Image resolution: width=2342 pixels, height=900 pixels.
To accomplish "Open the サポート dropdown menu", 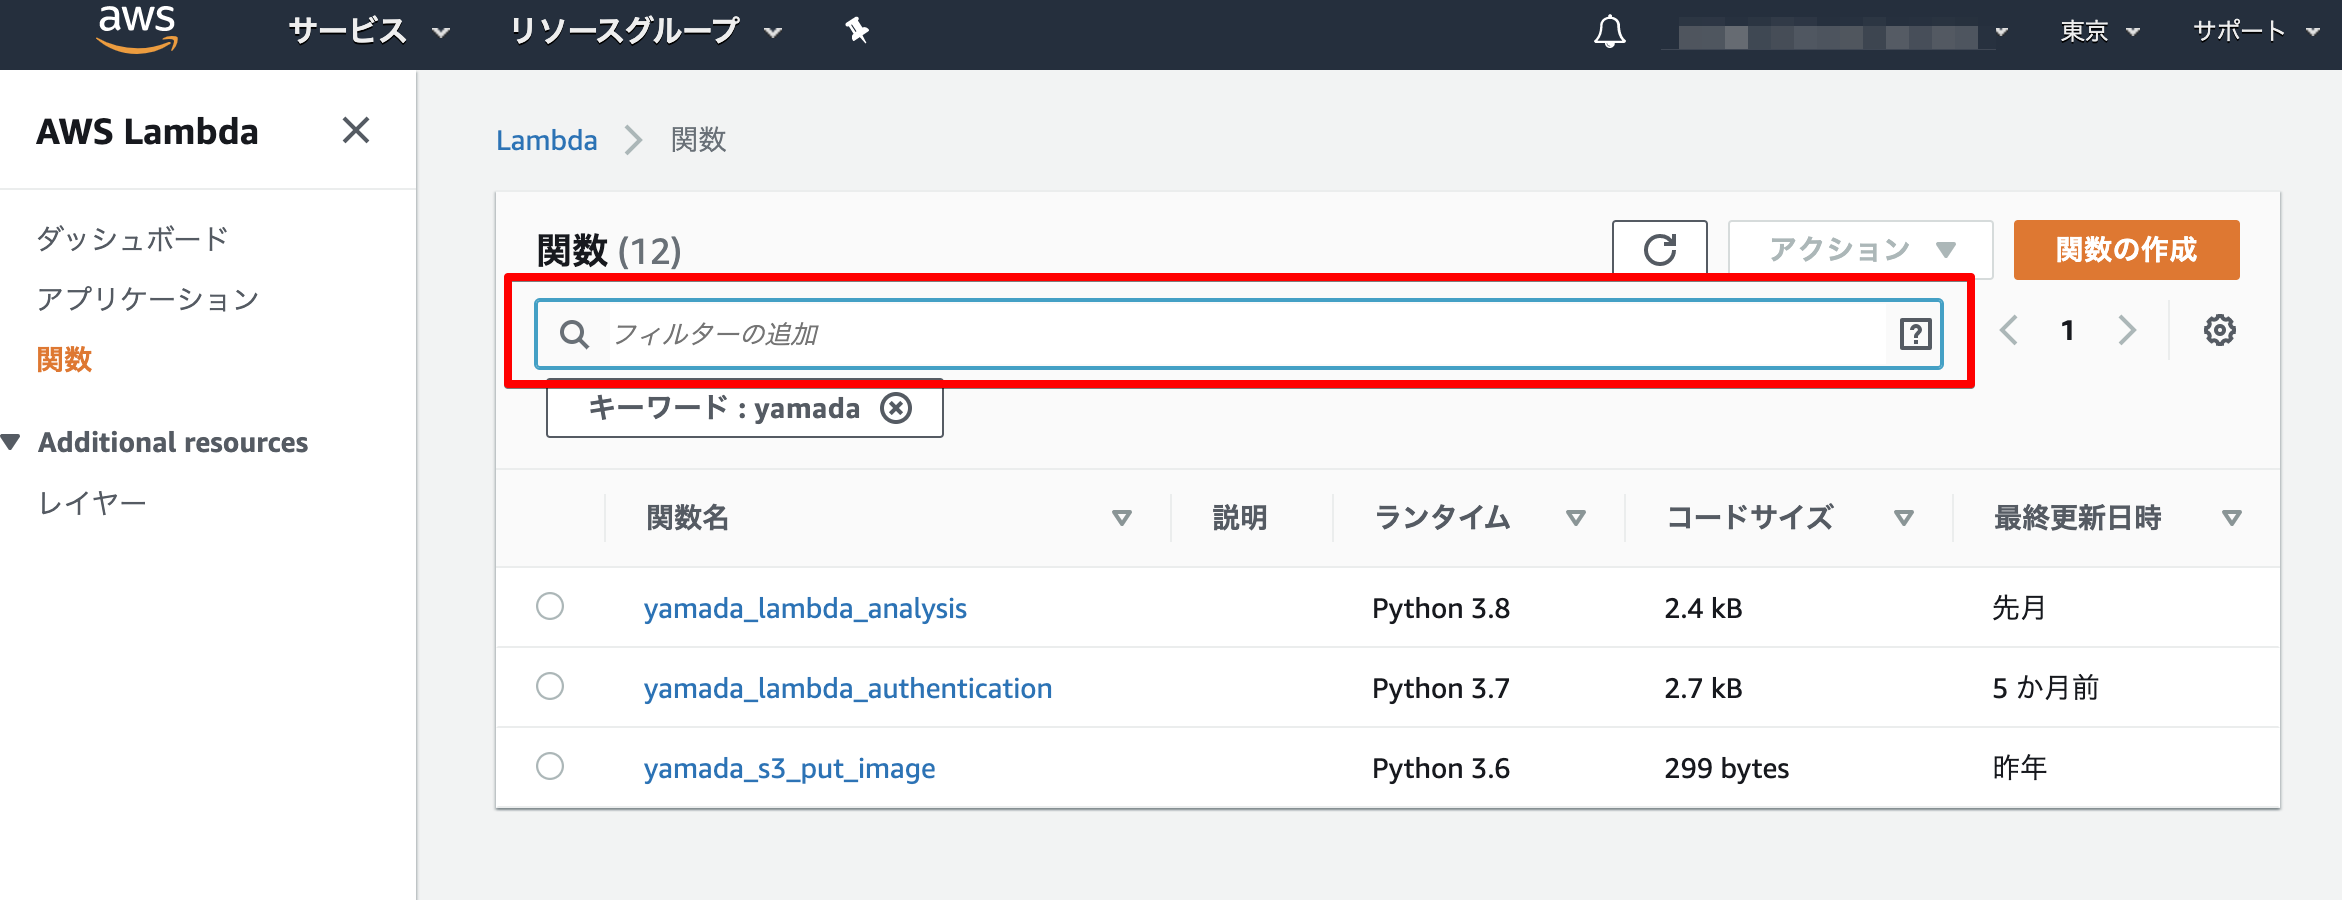I will pos(2255,31).
